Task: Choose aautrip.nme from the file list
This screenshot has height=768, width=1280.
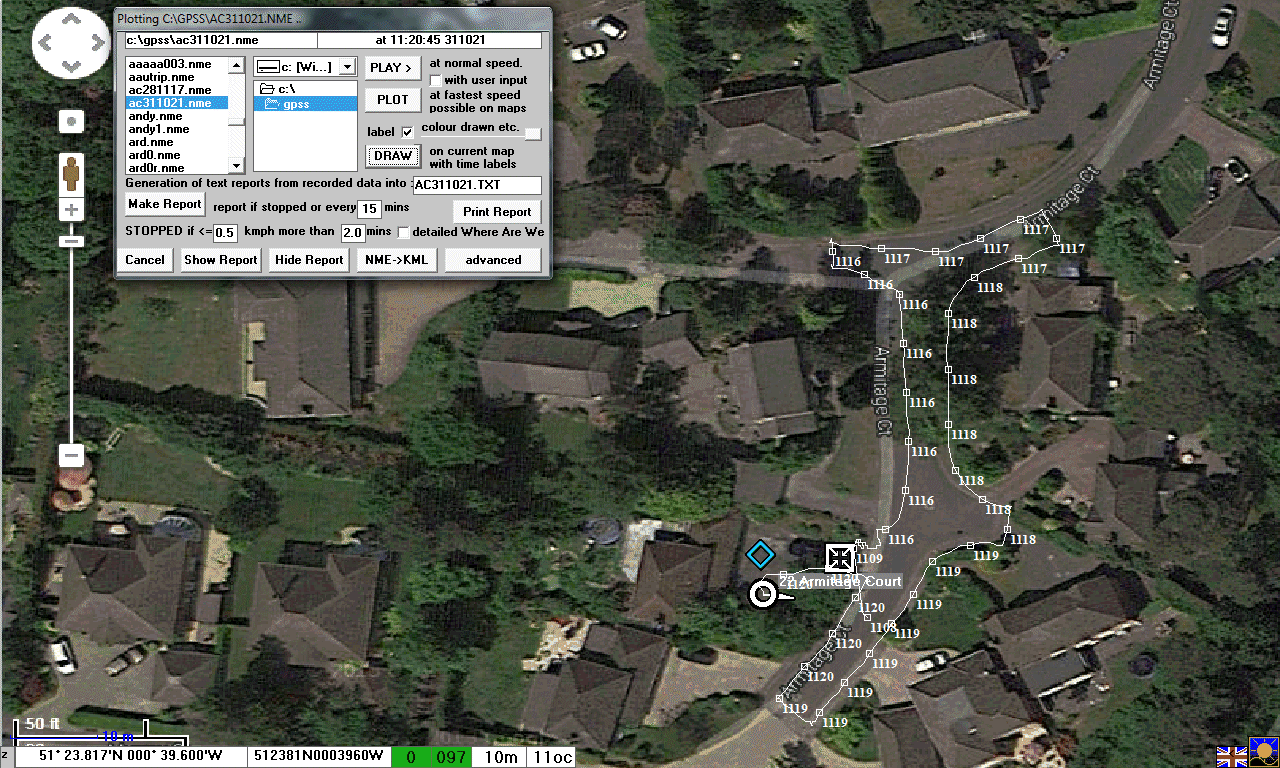Action: pos(161,77)
